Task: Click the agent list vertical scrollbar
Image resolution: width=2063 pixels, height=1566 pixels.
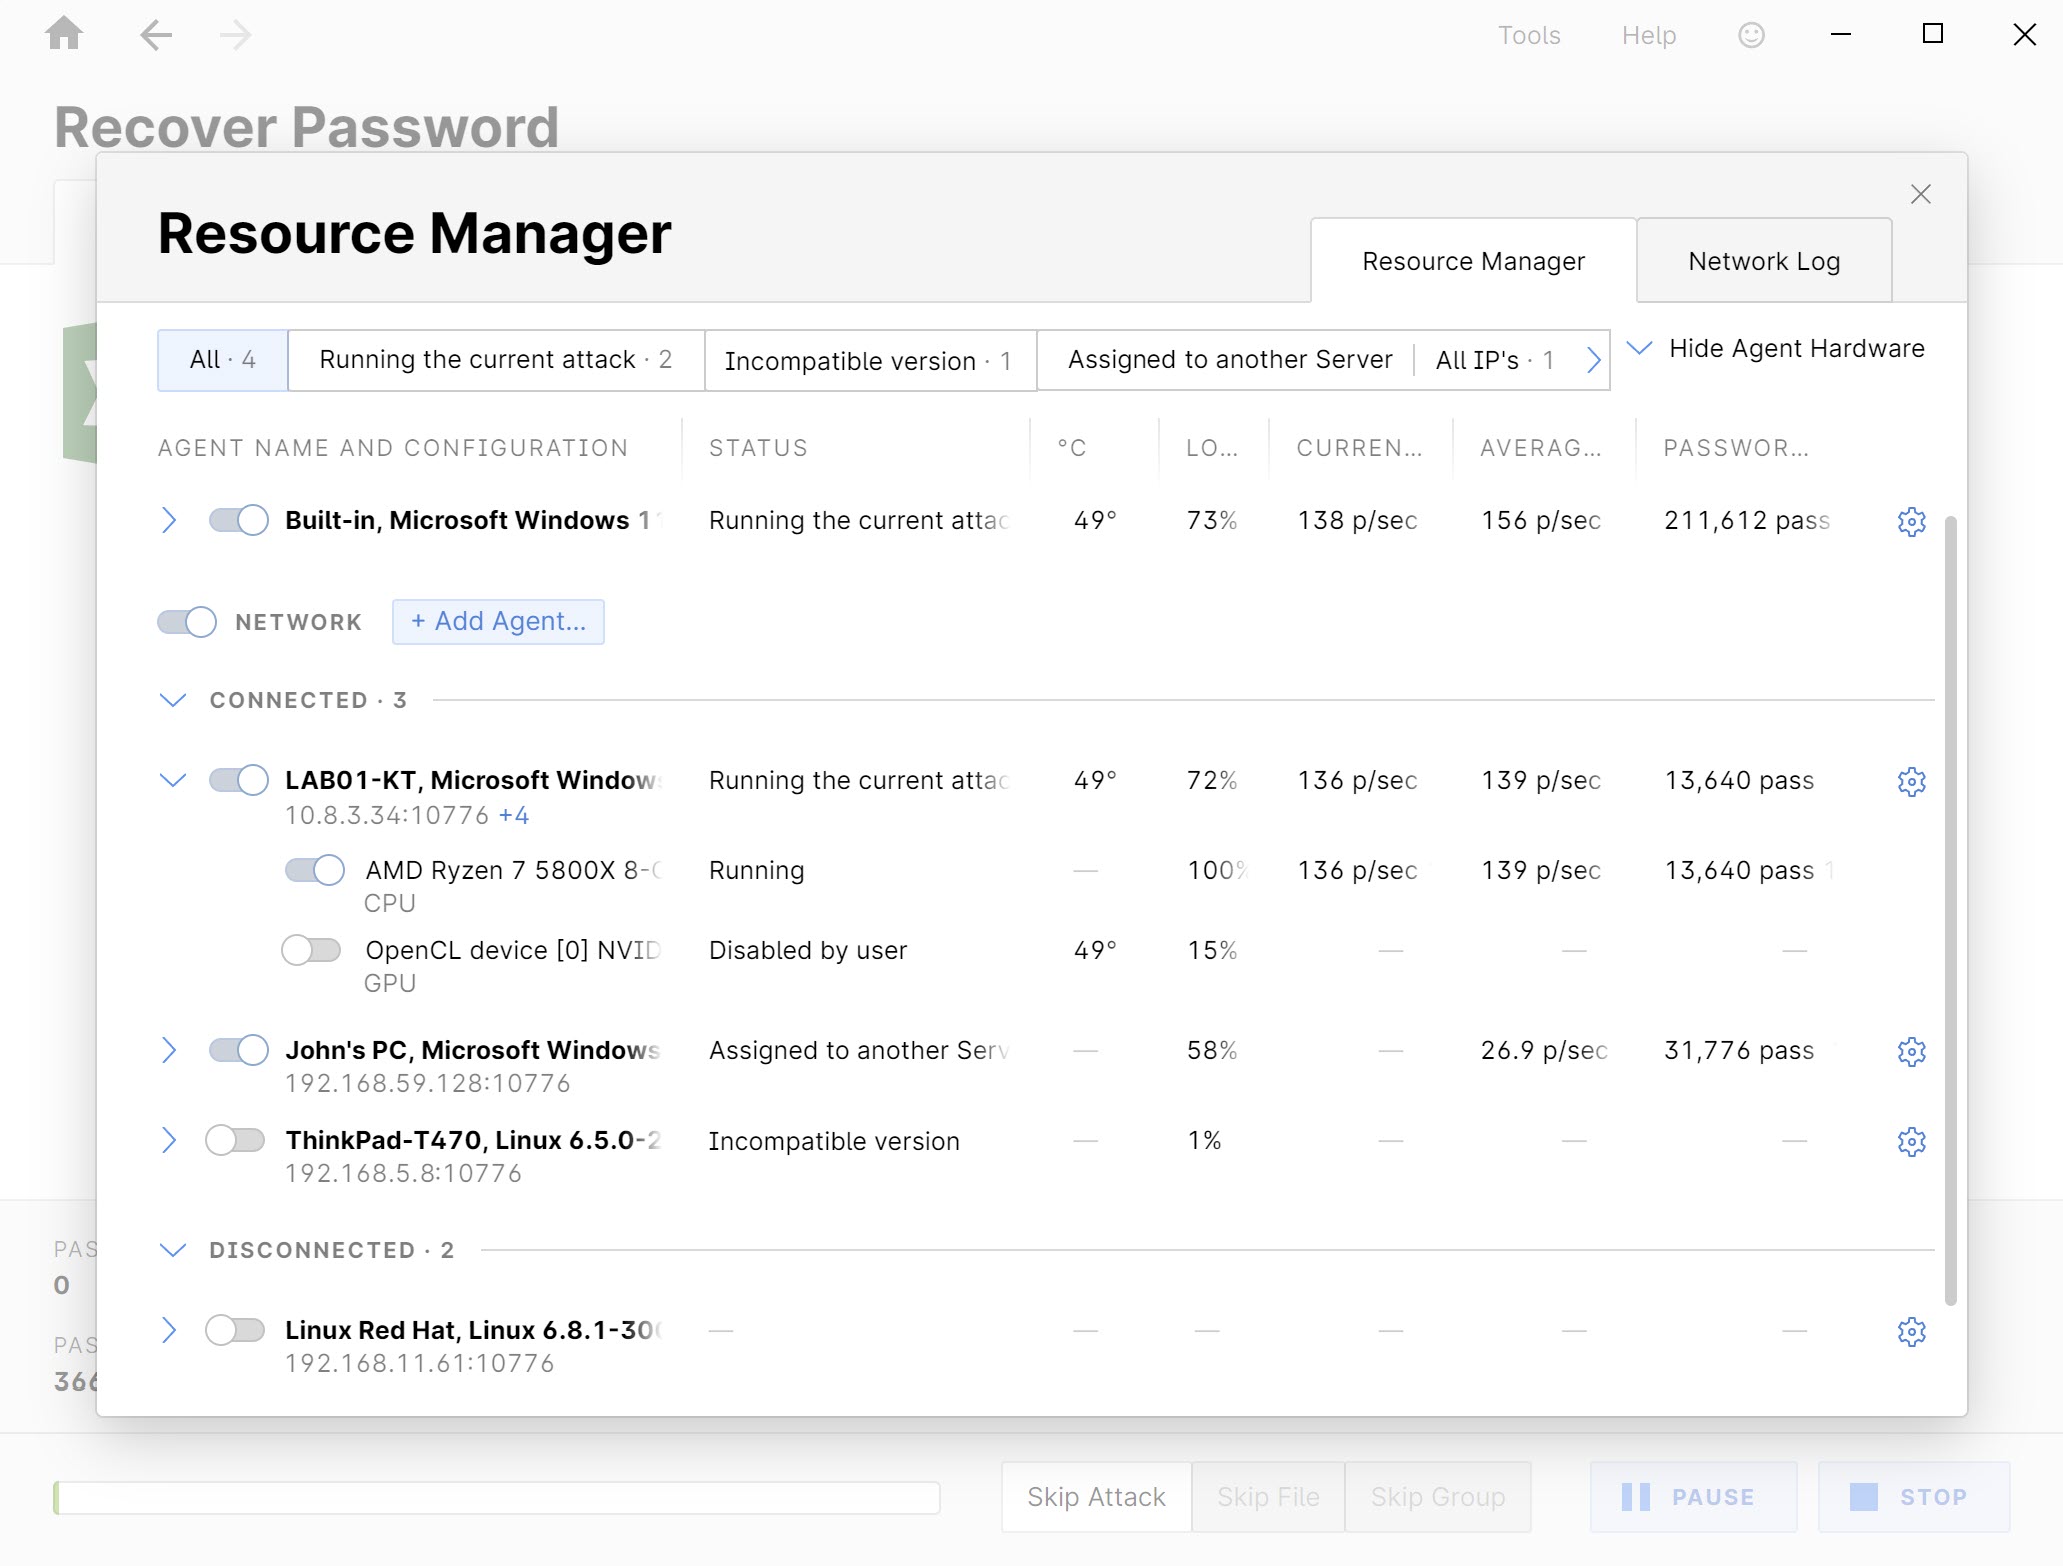Action: click(1950, 910)
